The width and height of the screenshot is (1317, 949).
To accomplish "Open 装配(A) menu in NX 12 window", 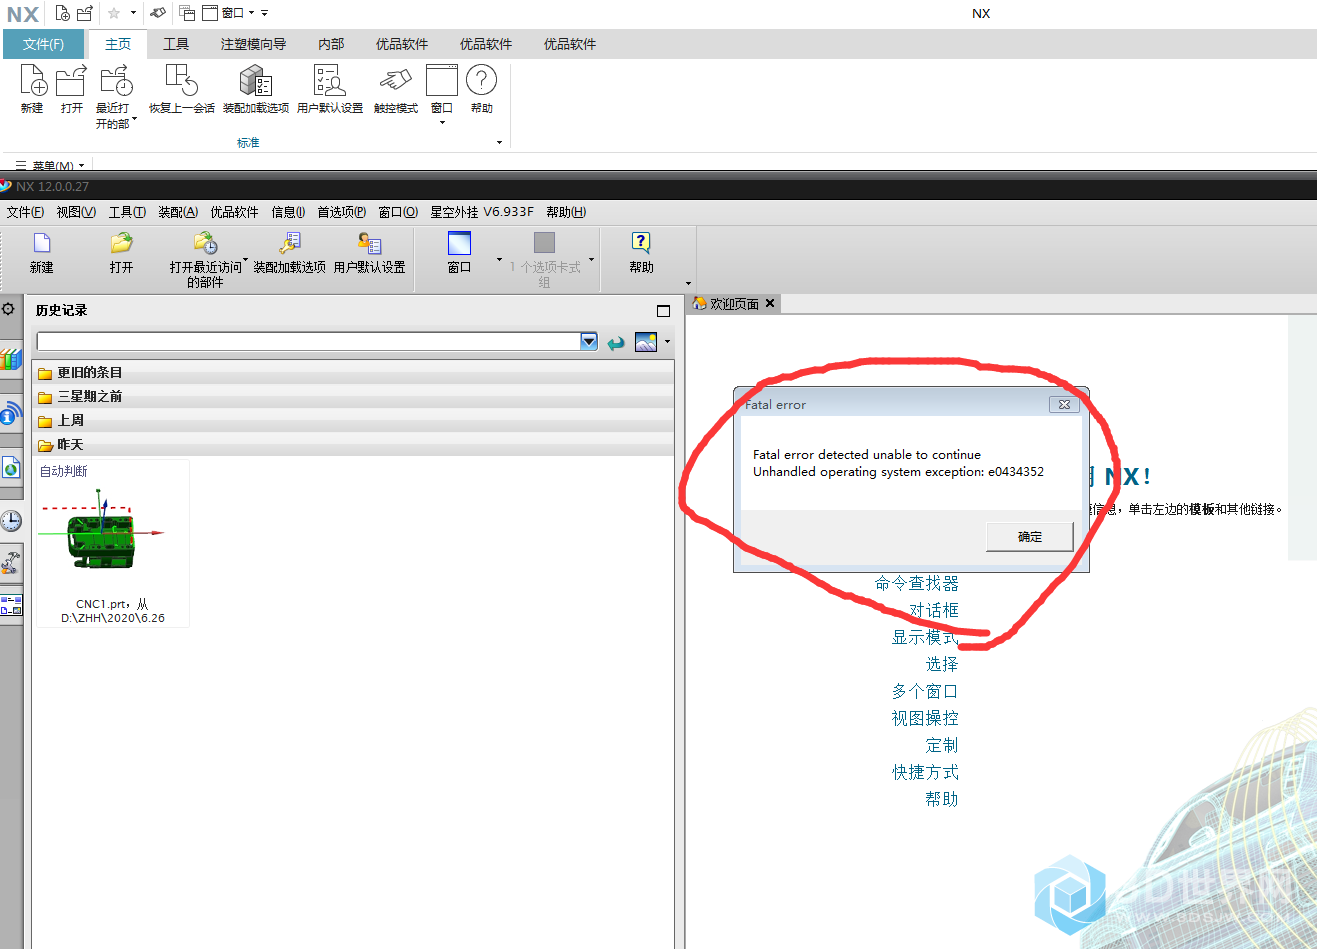I will pyautogui.click(x=178, y=212).
